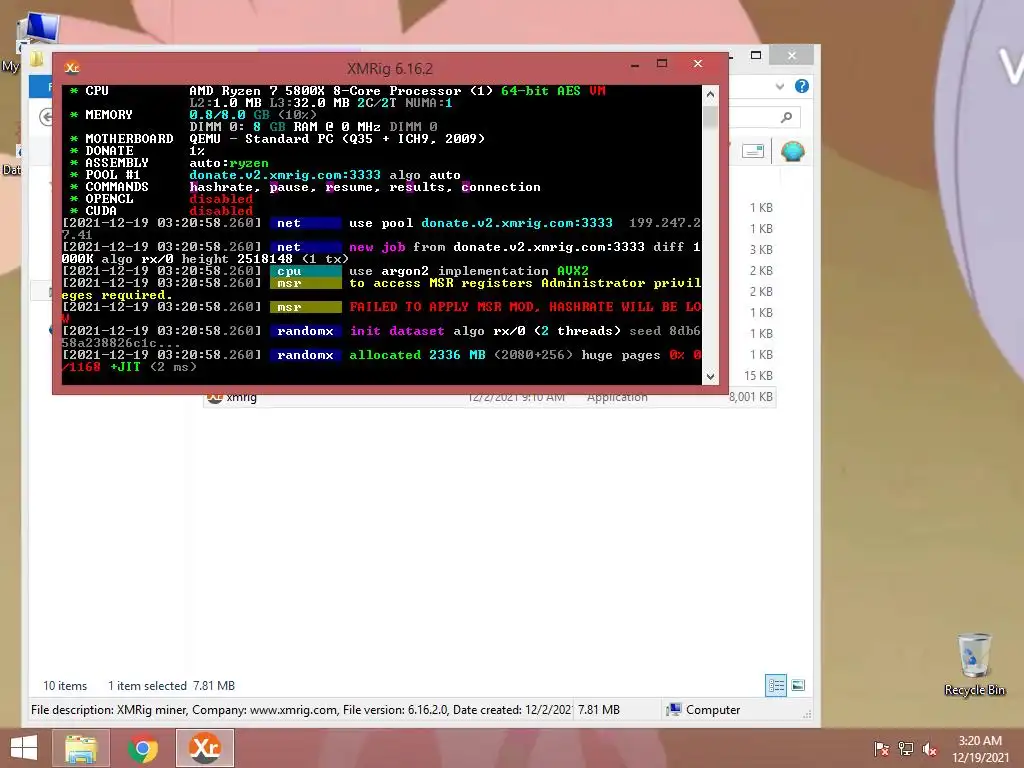The width and height of the screenshot is (1024, 768).
Task: Click the 'hashrate' command text
Action: [x=221, y=187]
